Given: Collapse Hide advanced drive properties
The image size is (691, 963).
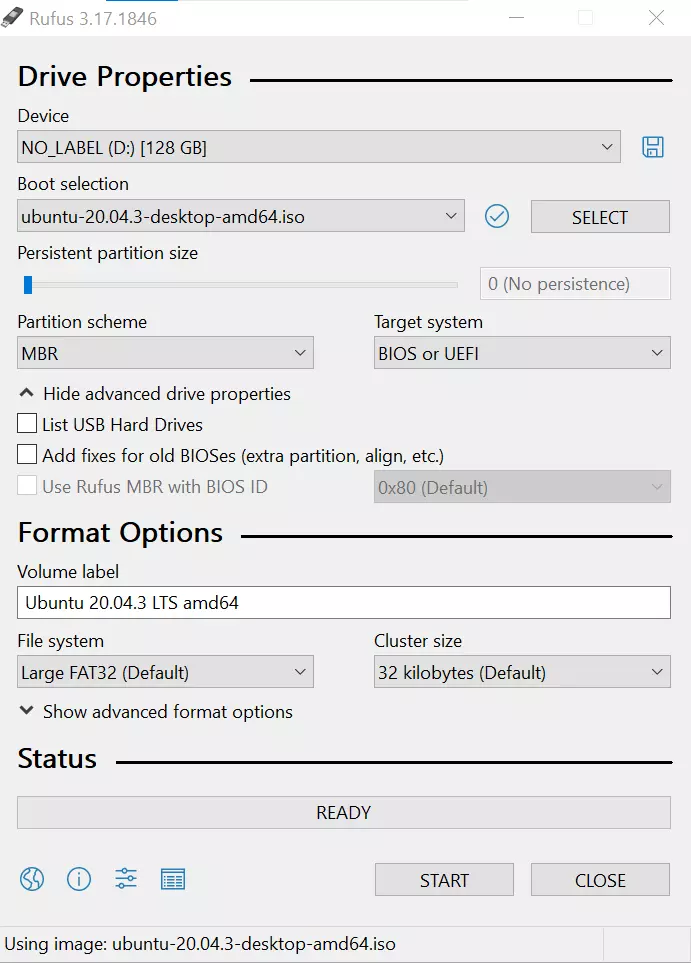Looking at the screenshot, I should (155, 393).
